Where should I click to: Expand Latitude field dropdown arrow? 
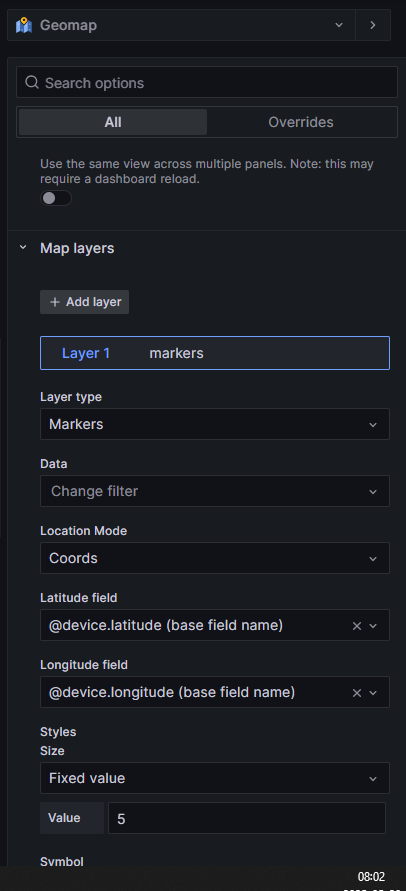(373, 626)
